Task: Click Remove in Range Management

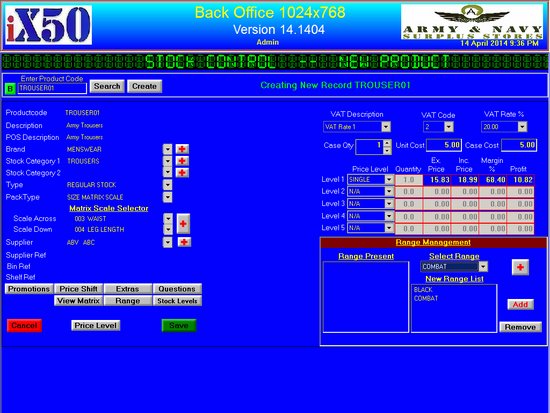Action: pos(520,327)
